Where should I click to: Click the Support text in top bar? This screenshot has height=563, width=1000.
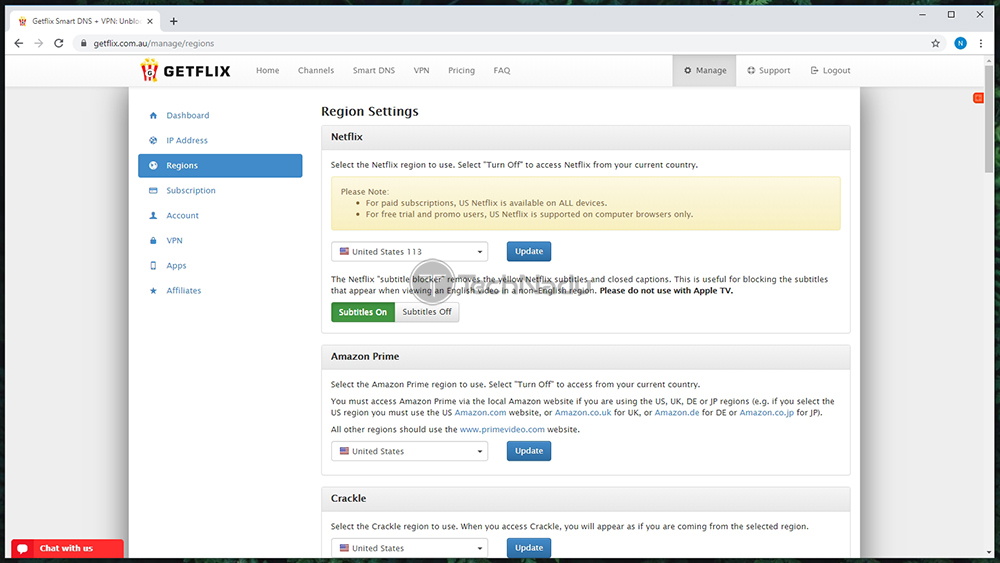[x=774, y=70]
